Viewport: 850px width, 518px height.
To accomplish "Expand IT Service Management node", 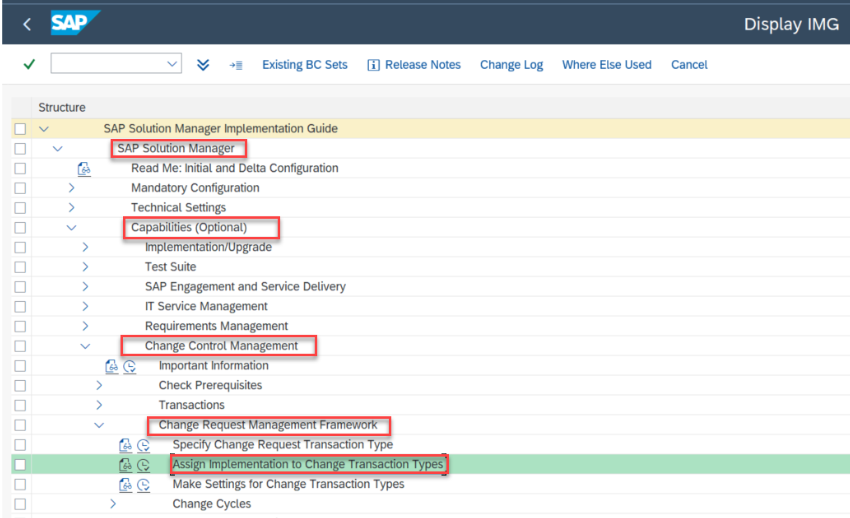I will click(85, 307).
